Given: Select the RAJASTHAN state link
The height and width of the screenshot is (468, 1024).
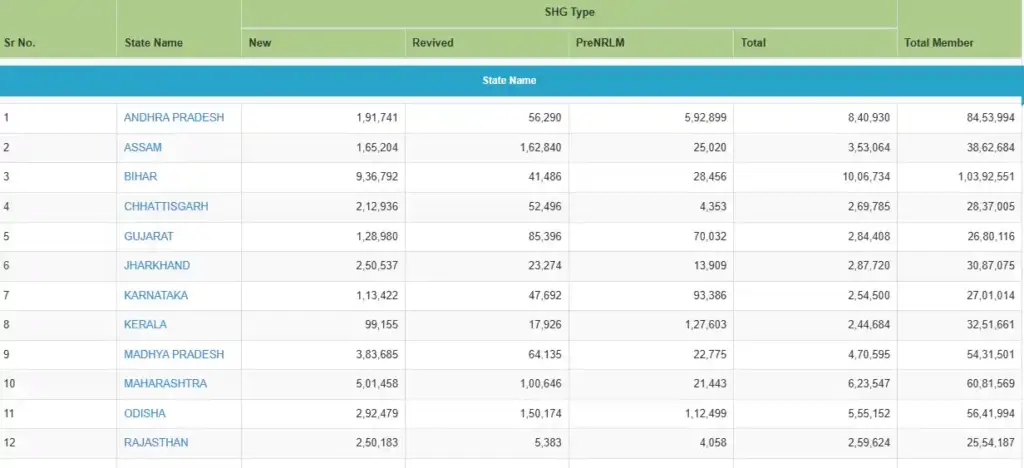Looking at the screenshot, I should click(155, 442).
